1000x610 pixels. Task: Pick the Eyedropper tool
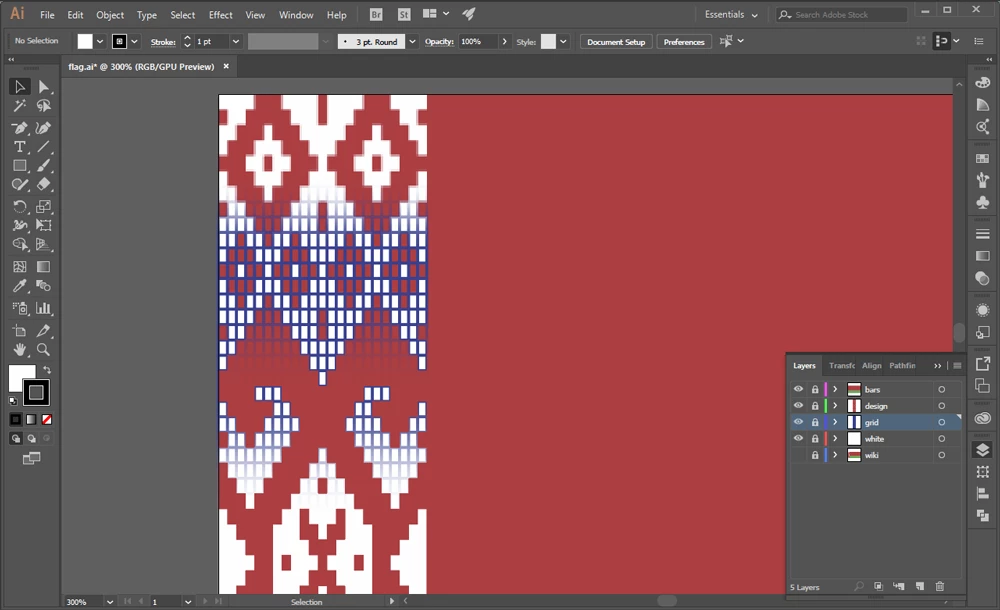[19, 286]
